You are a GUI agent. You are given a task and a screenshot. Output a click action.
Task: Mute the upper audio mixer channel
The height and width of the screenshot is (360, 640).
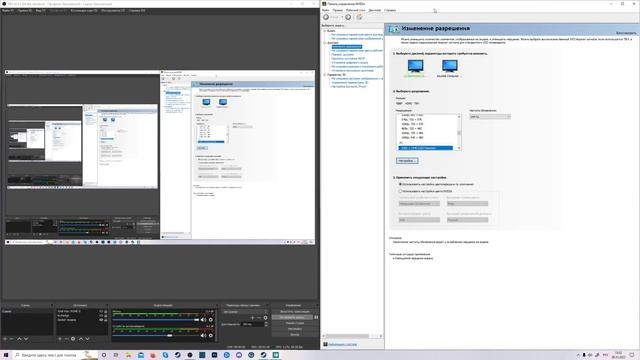[x=203, y=320]
